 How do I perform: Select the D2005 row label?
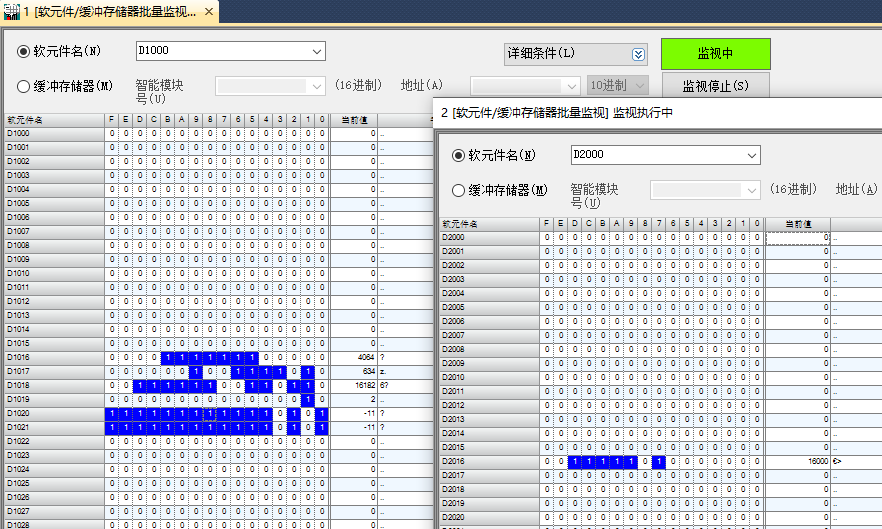point(489,308)
